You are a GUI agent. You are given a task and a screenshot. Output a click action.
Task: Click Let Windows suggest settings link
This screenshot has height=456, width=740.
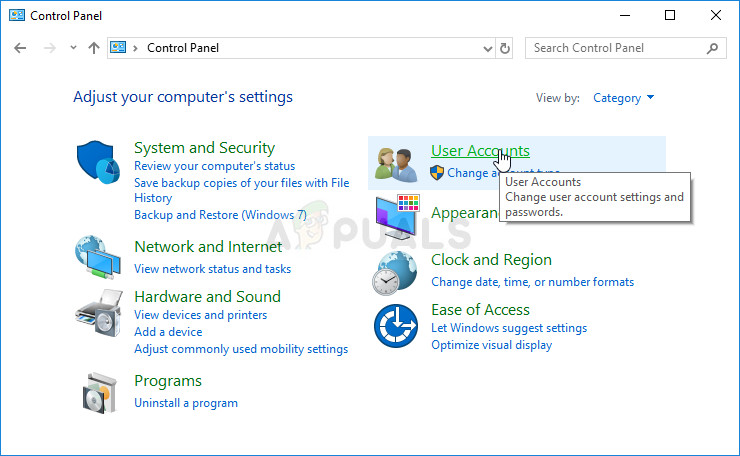coord(509,328)
